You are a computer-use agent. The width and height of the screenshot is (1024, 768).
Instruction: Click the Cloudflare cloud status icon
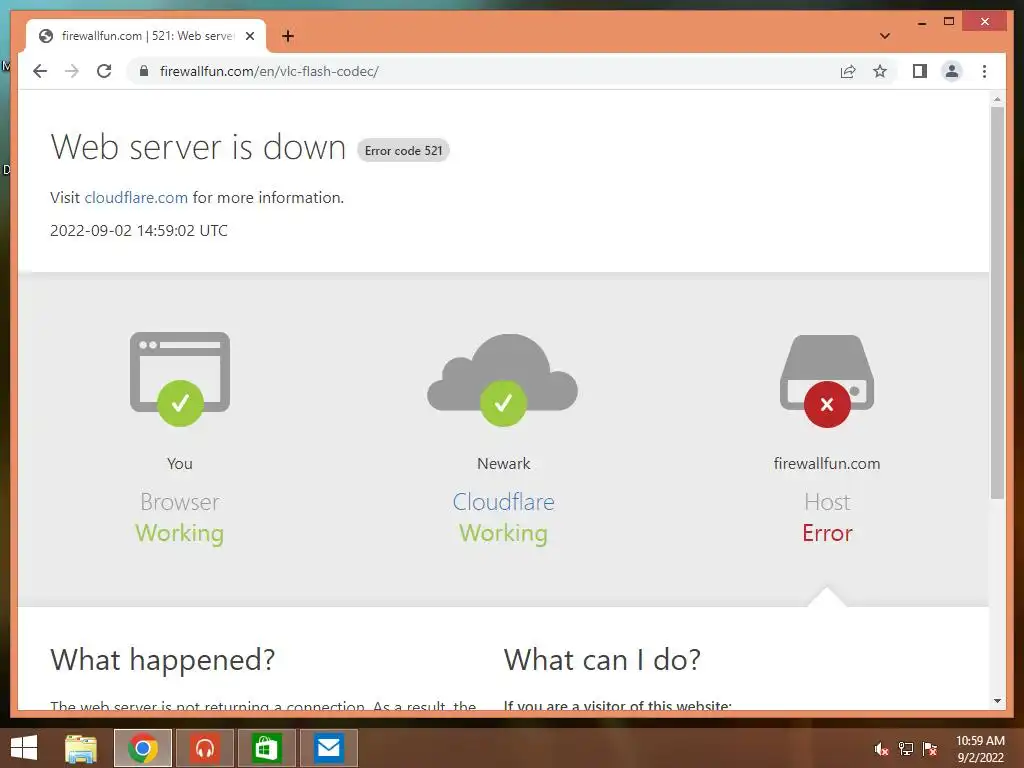(x=503, y=380)
